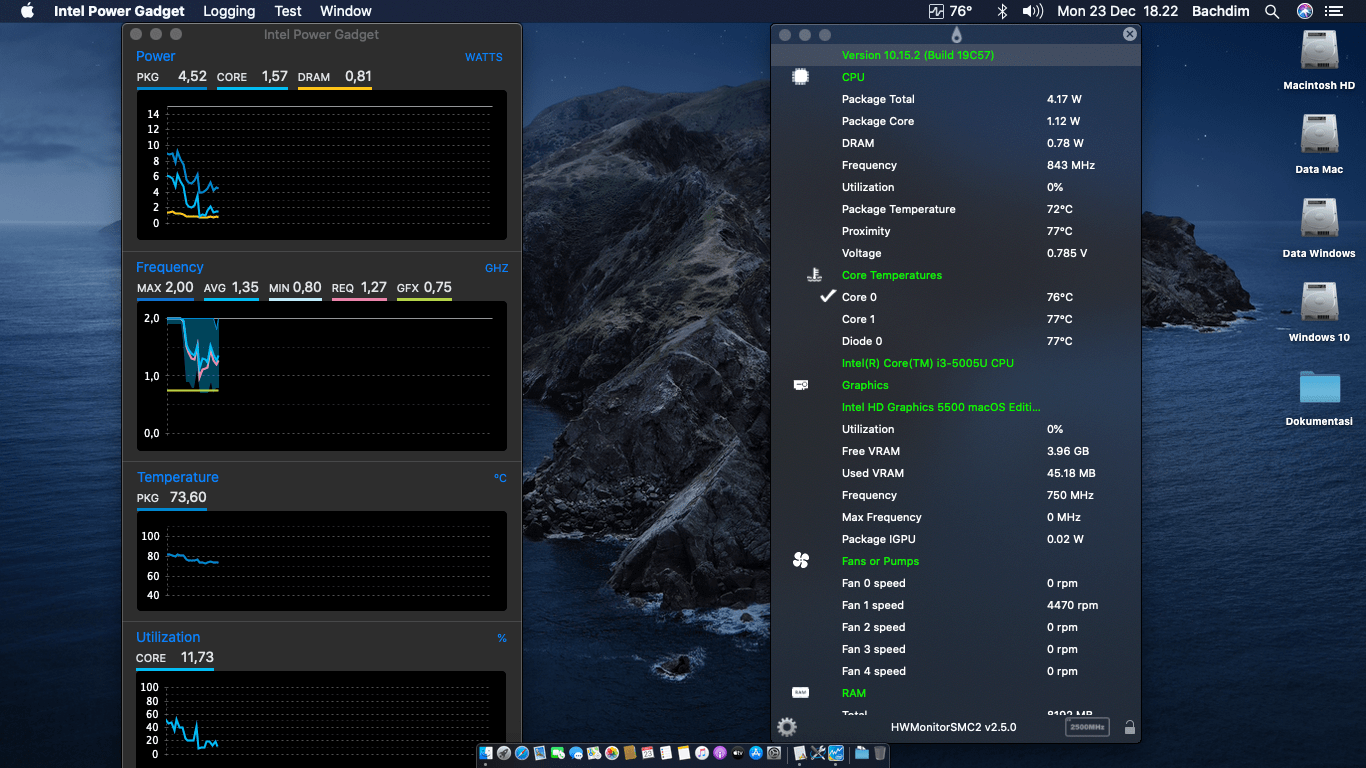Toggle the padlock icon in HWMonitor
The image size is (1366, 768).
click(1129, 727)
